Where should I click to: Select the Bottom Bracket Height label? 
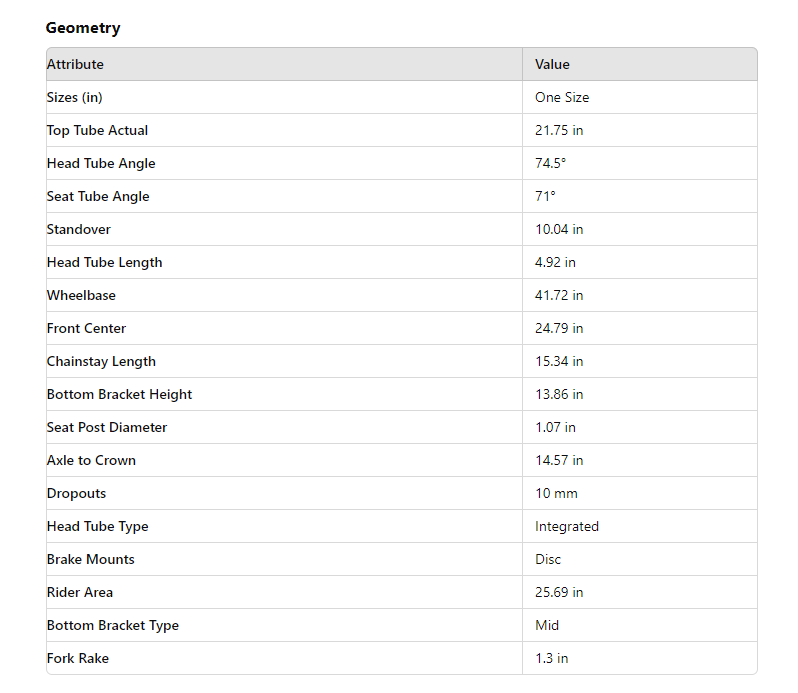click(119, 394)
